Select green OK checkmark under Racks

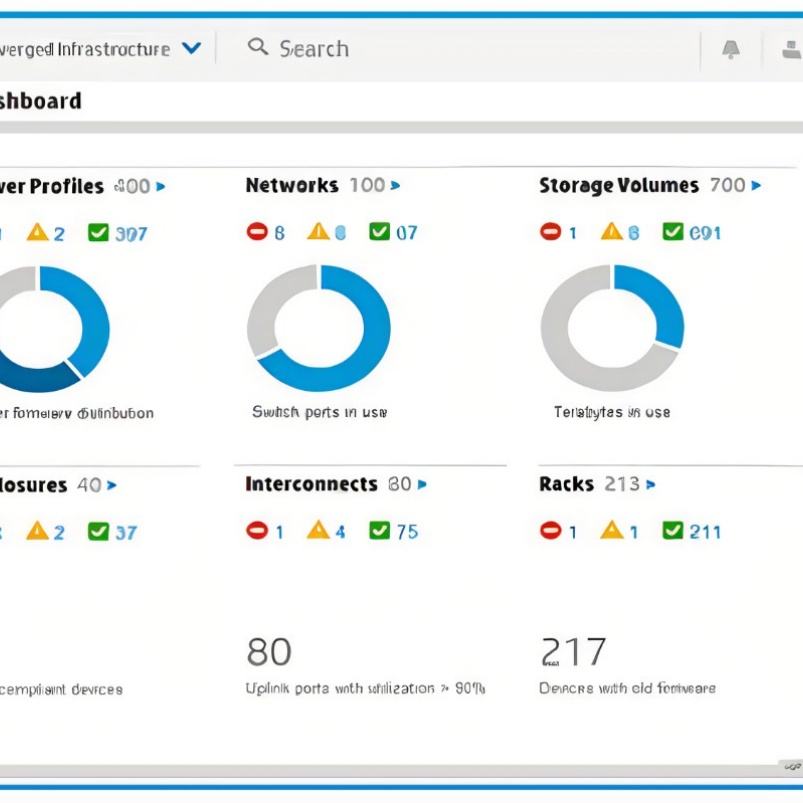pyautogui.click(x=674, y=531)
